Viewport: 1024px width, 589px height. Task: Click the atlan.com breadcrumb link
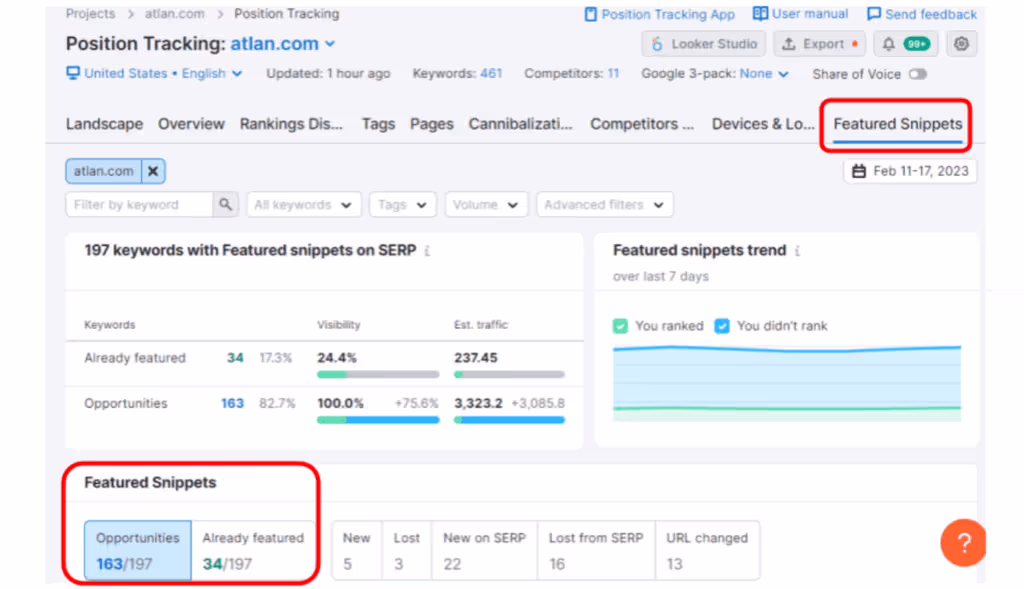pyautogui.click(x=174, y=14)
